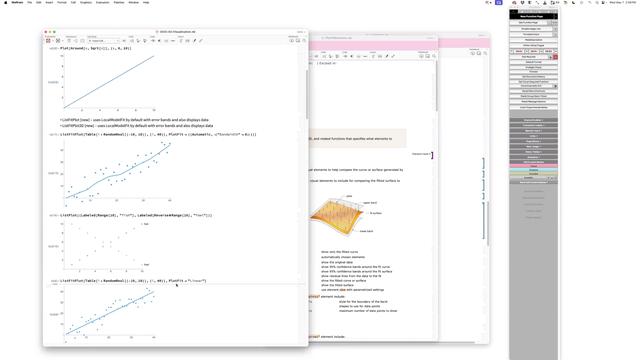Viewport: 640px width, 360px height.
Task: Click the pink colored bar in the palette
Action: (x=533, y=166)
